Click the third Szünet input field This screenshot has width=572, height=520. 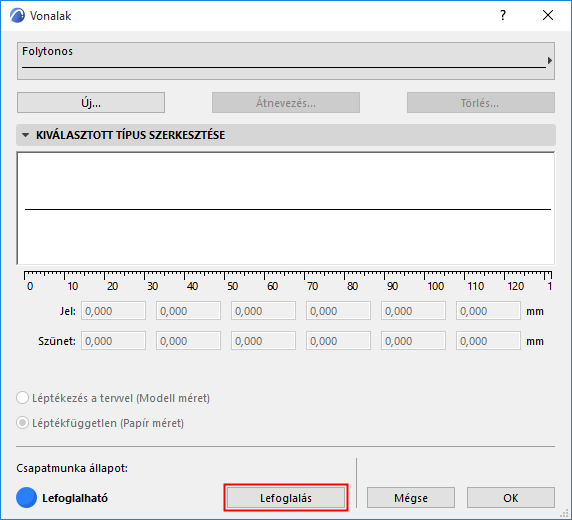[263, 341]
